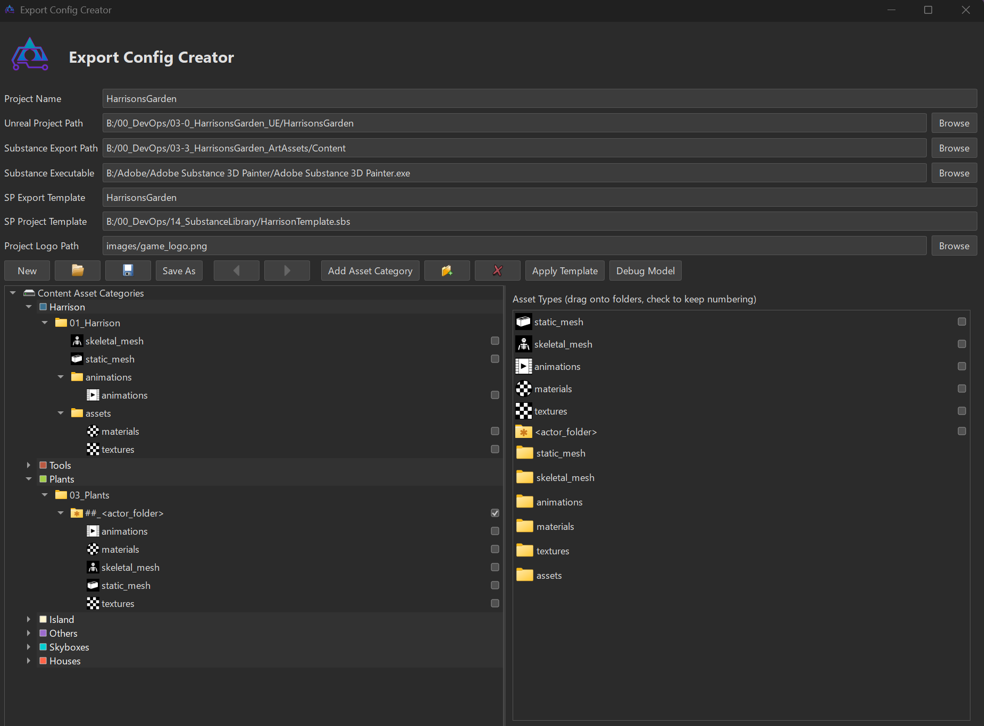
Task: Click the Debug Model button
Action: [645, 270]
